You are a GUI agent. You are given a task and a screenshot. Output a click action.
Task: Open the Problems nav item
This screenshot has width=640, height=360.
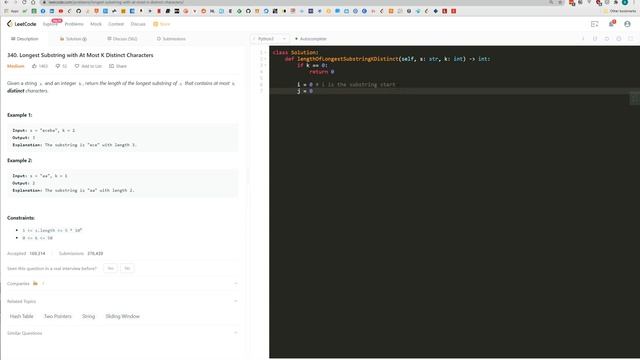[x=74, y=24]
